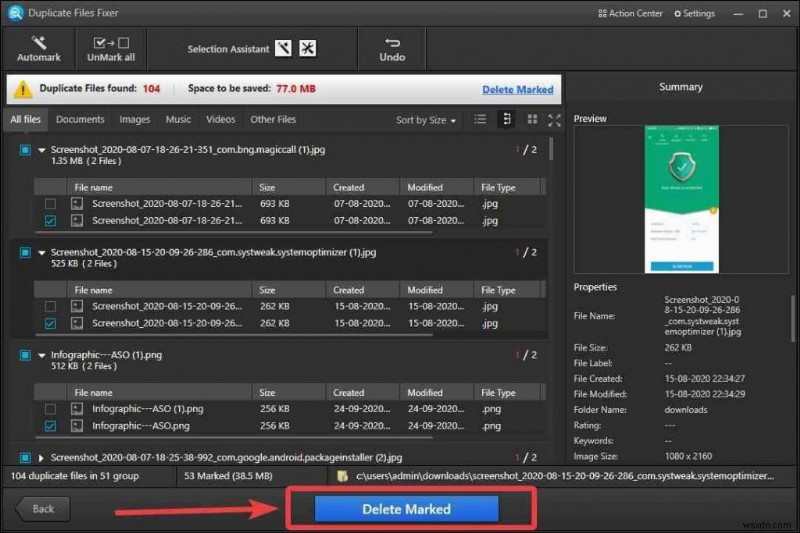Click the warning triangle icon near Duplicate Files found
Viewport: 800px width, 533px height.
[x=22, y=89]
